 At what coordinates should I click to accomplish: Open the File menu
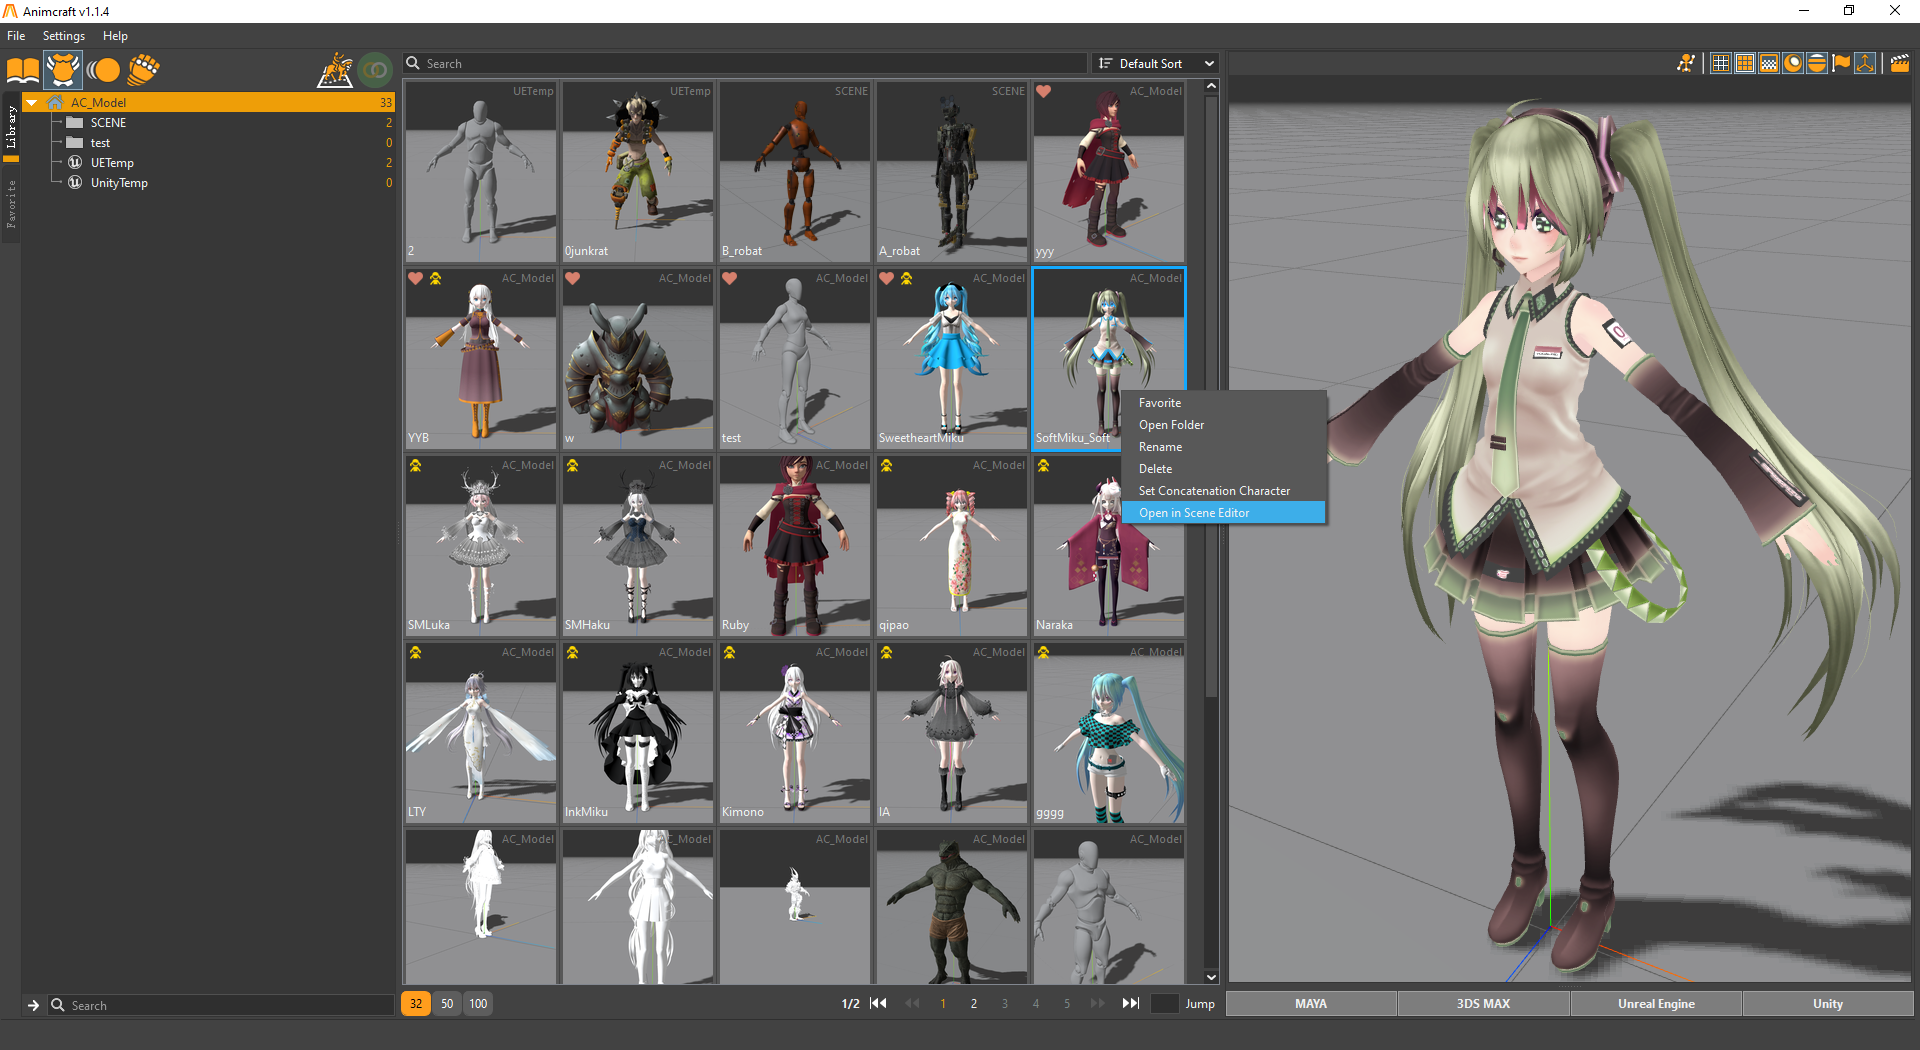(x=16, y=36)
